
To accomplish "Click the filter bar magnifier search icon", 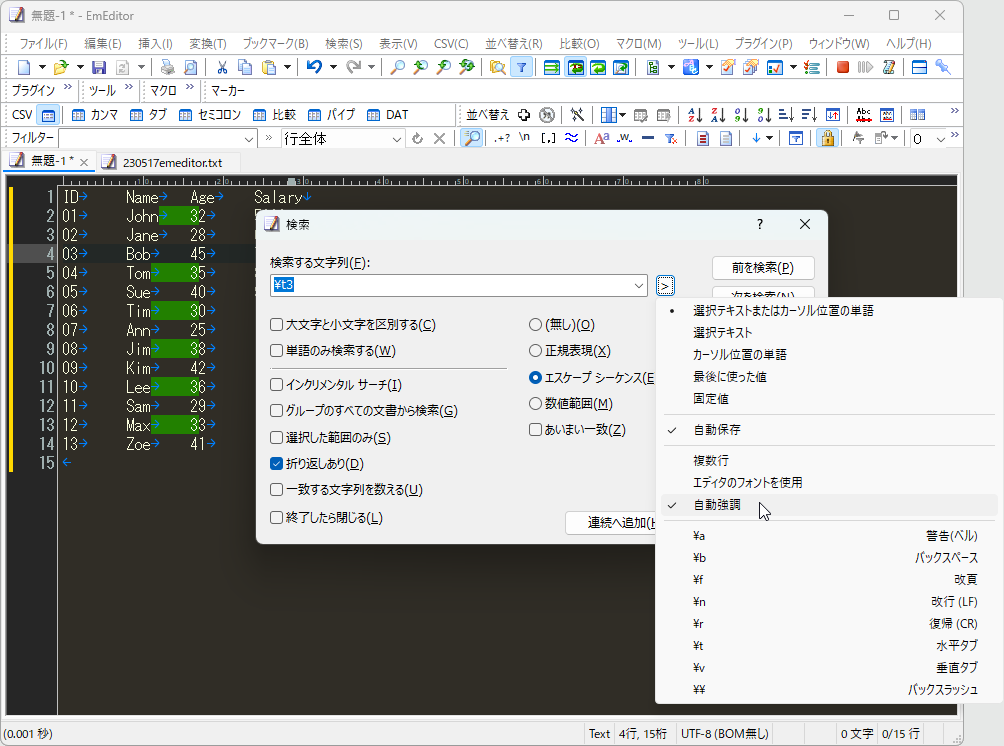I will point(471,138).
